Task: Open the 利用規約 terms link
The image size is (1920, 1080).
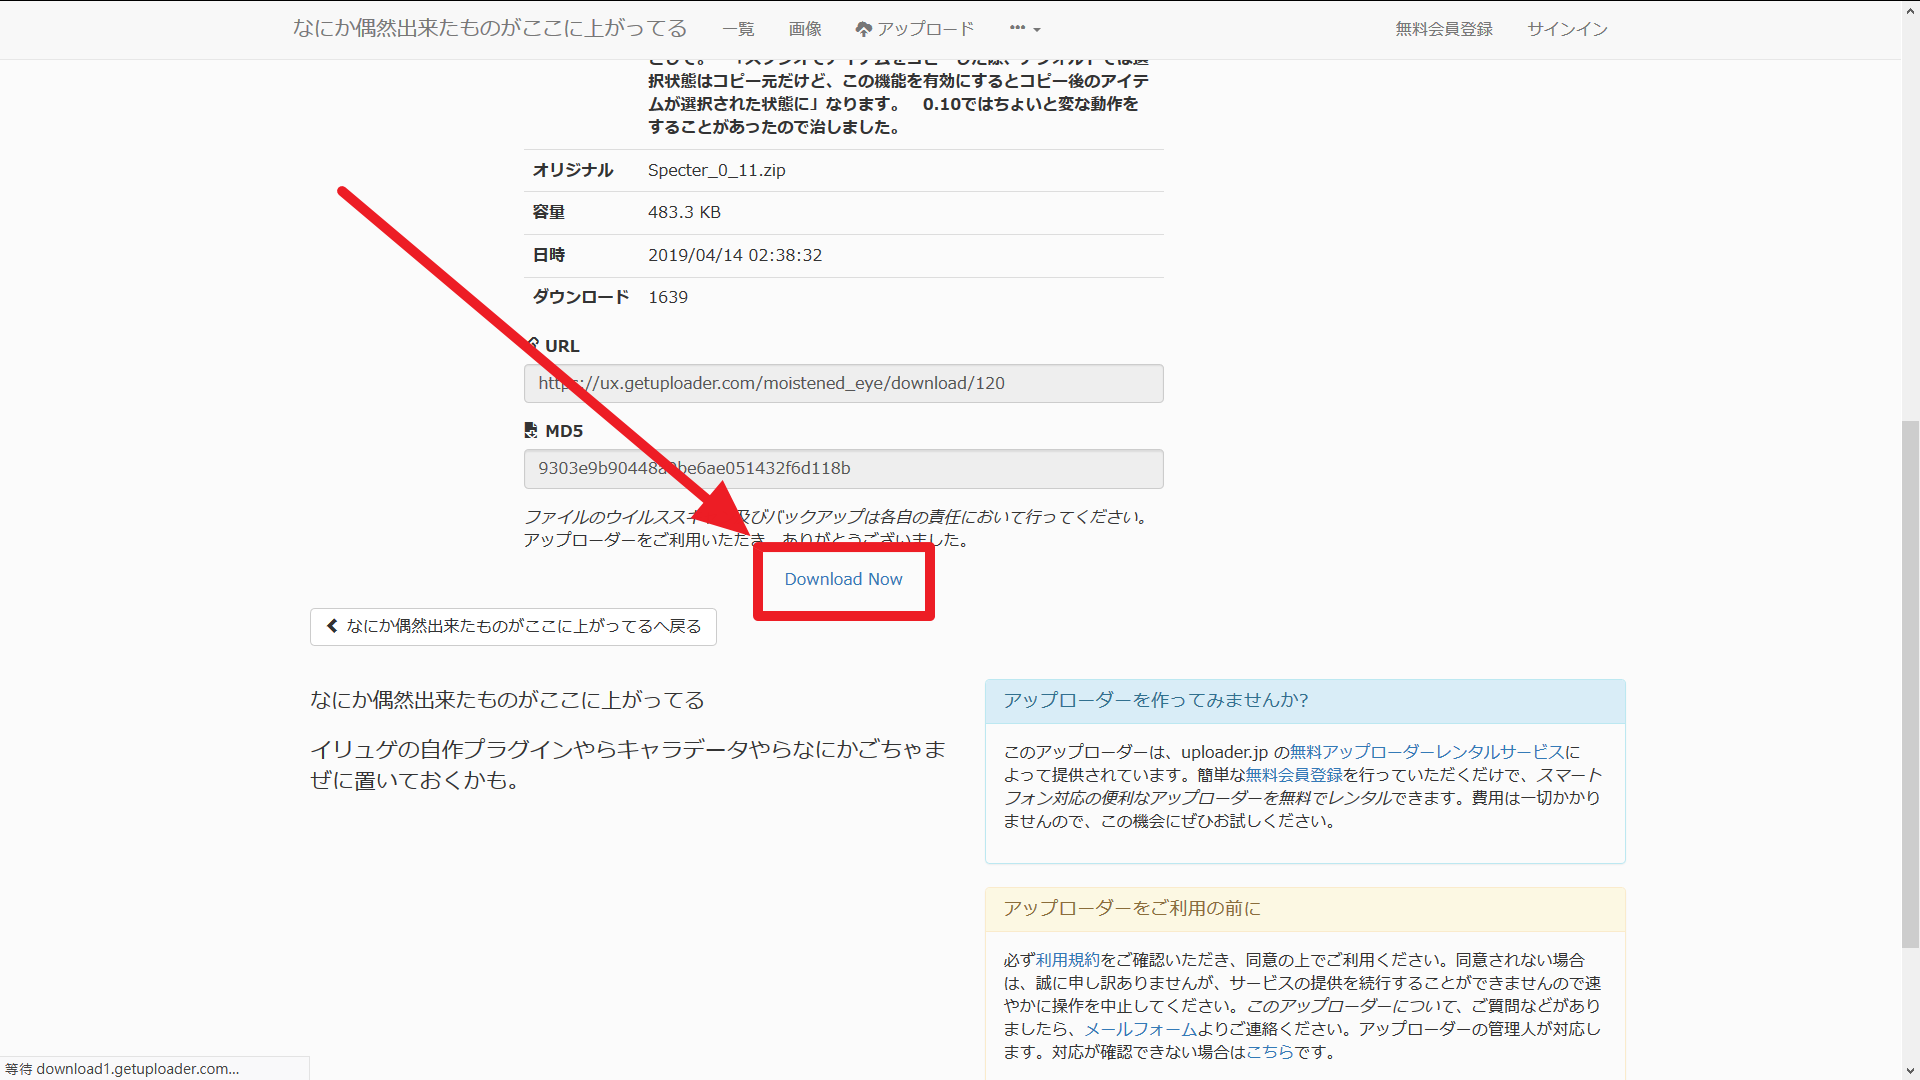Action: click(x=1067, y=960)
